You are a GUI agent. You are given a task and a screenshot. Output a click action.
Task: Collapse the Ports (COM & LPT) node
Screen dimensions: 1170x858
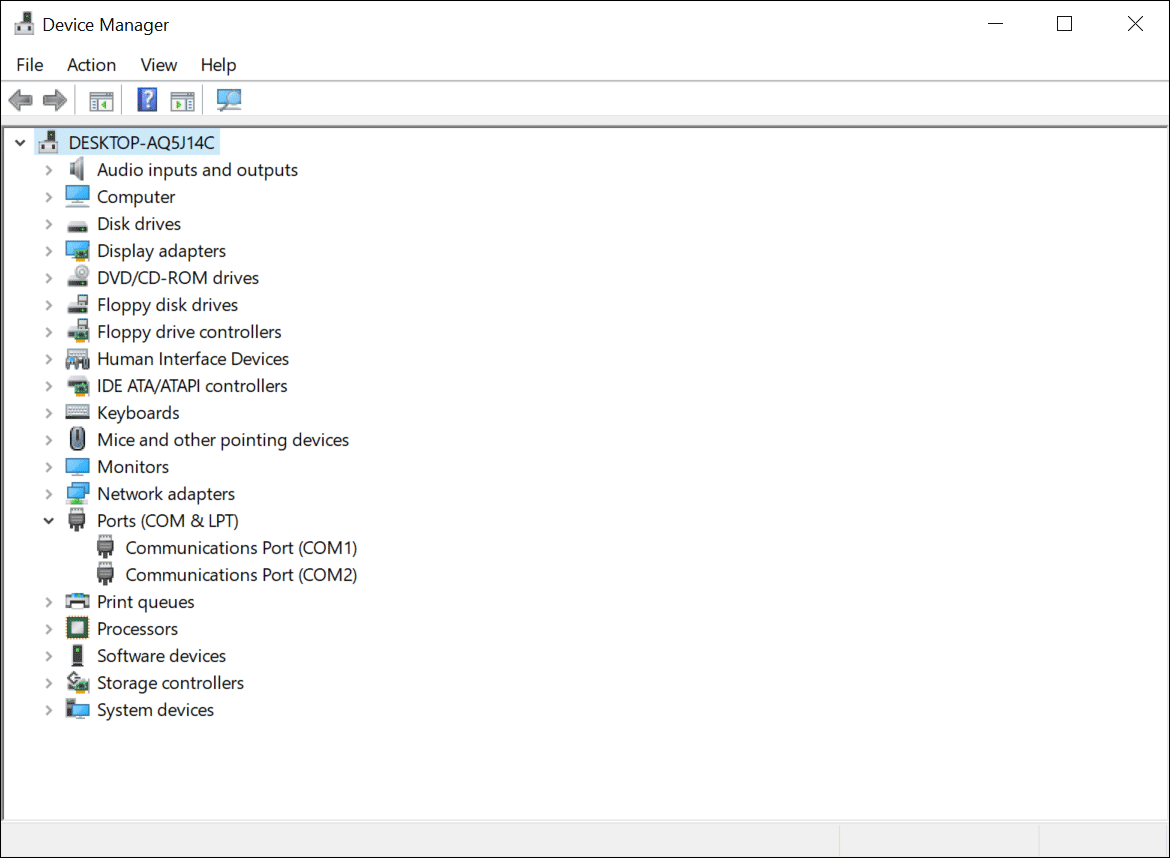(x=48, y=521)
